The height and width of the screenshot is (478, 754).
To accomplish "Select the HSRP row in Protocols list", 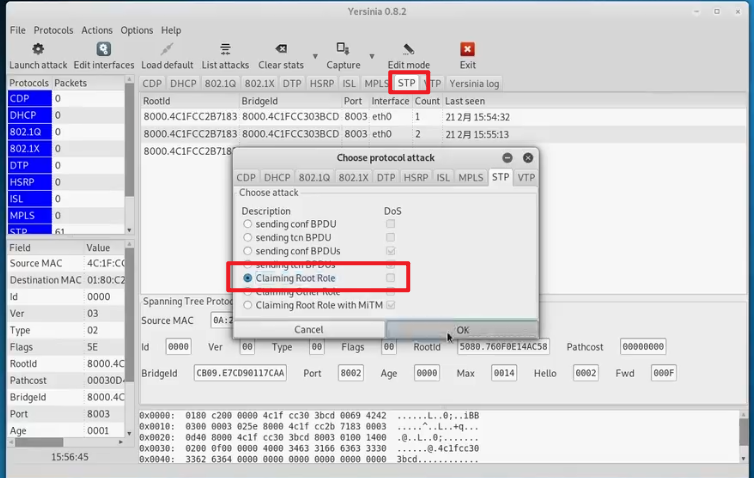I will pyautogui.click(x=66, y=182).
